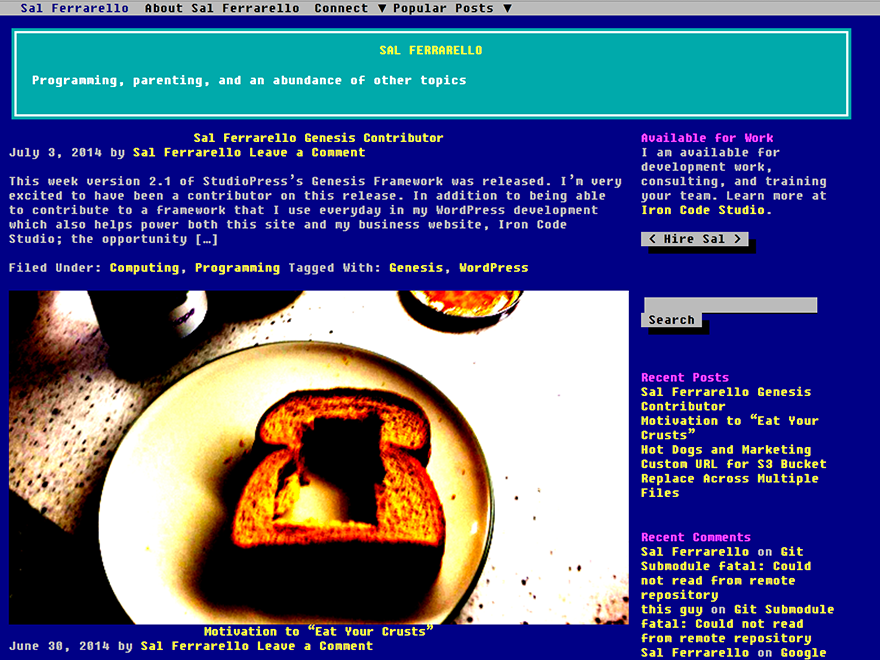Image resolution: width=880 pixels, height=660 pixels.
Task: Open the Motivation to Eat Your Crusts post title
Action: [x=318, y=631]
